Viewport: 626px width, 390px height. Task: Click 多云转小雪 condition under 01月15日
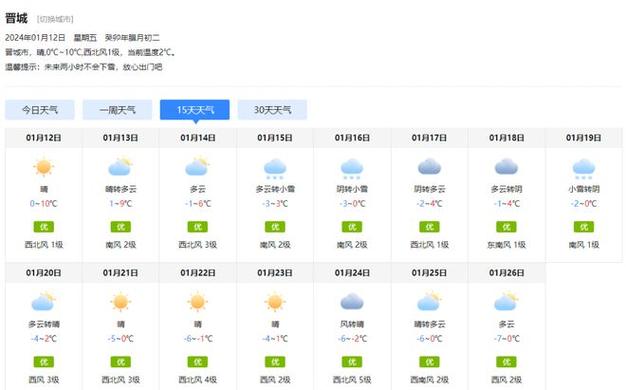tap(275, 189)
